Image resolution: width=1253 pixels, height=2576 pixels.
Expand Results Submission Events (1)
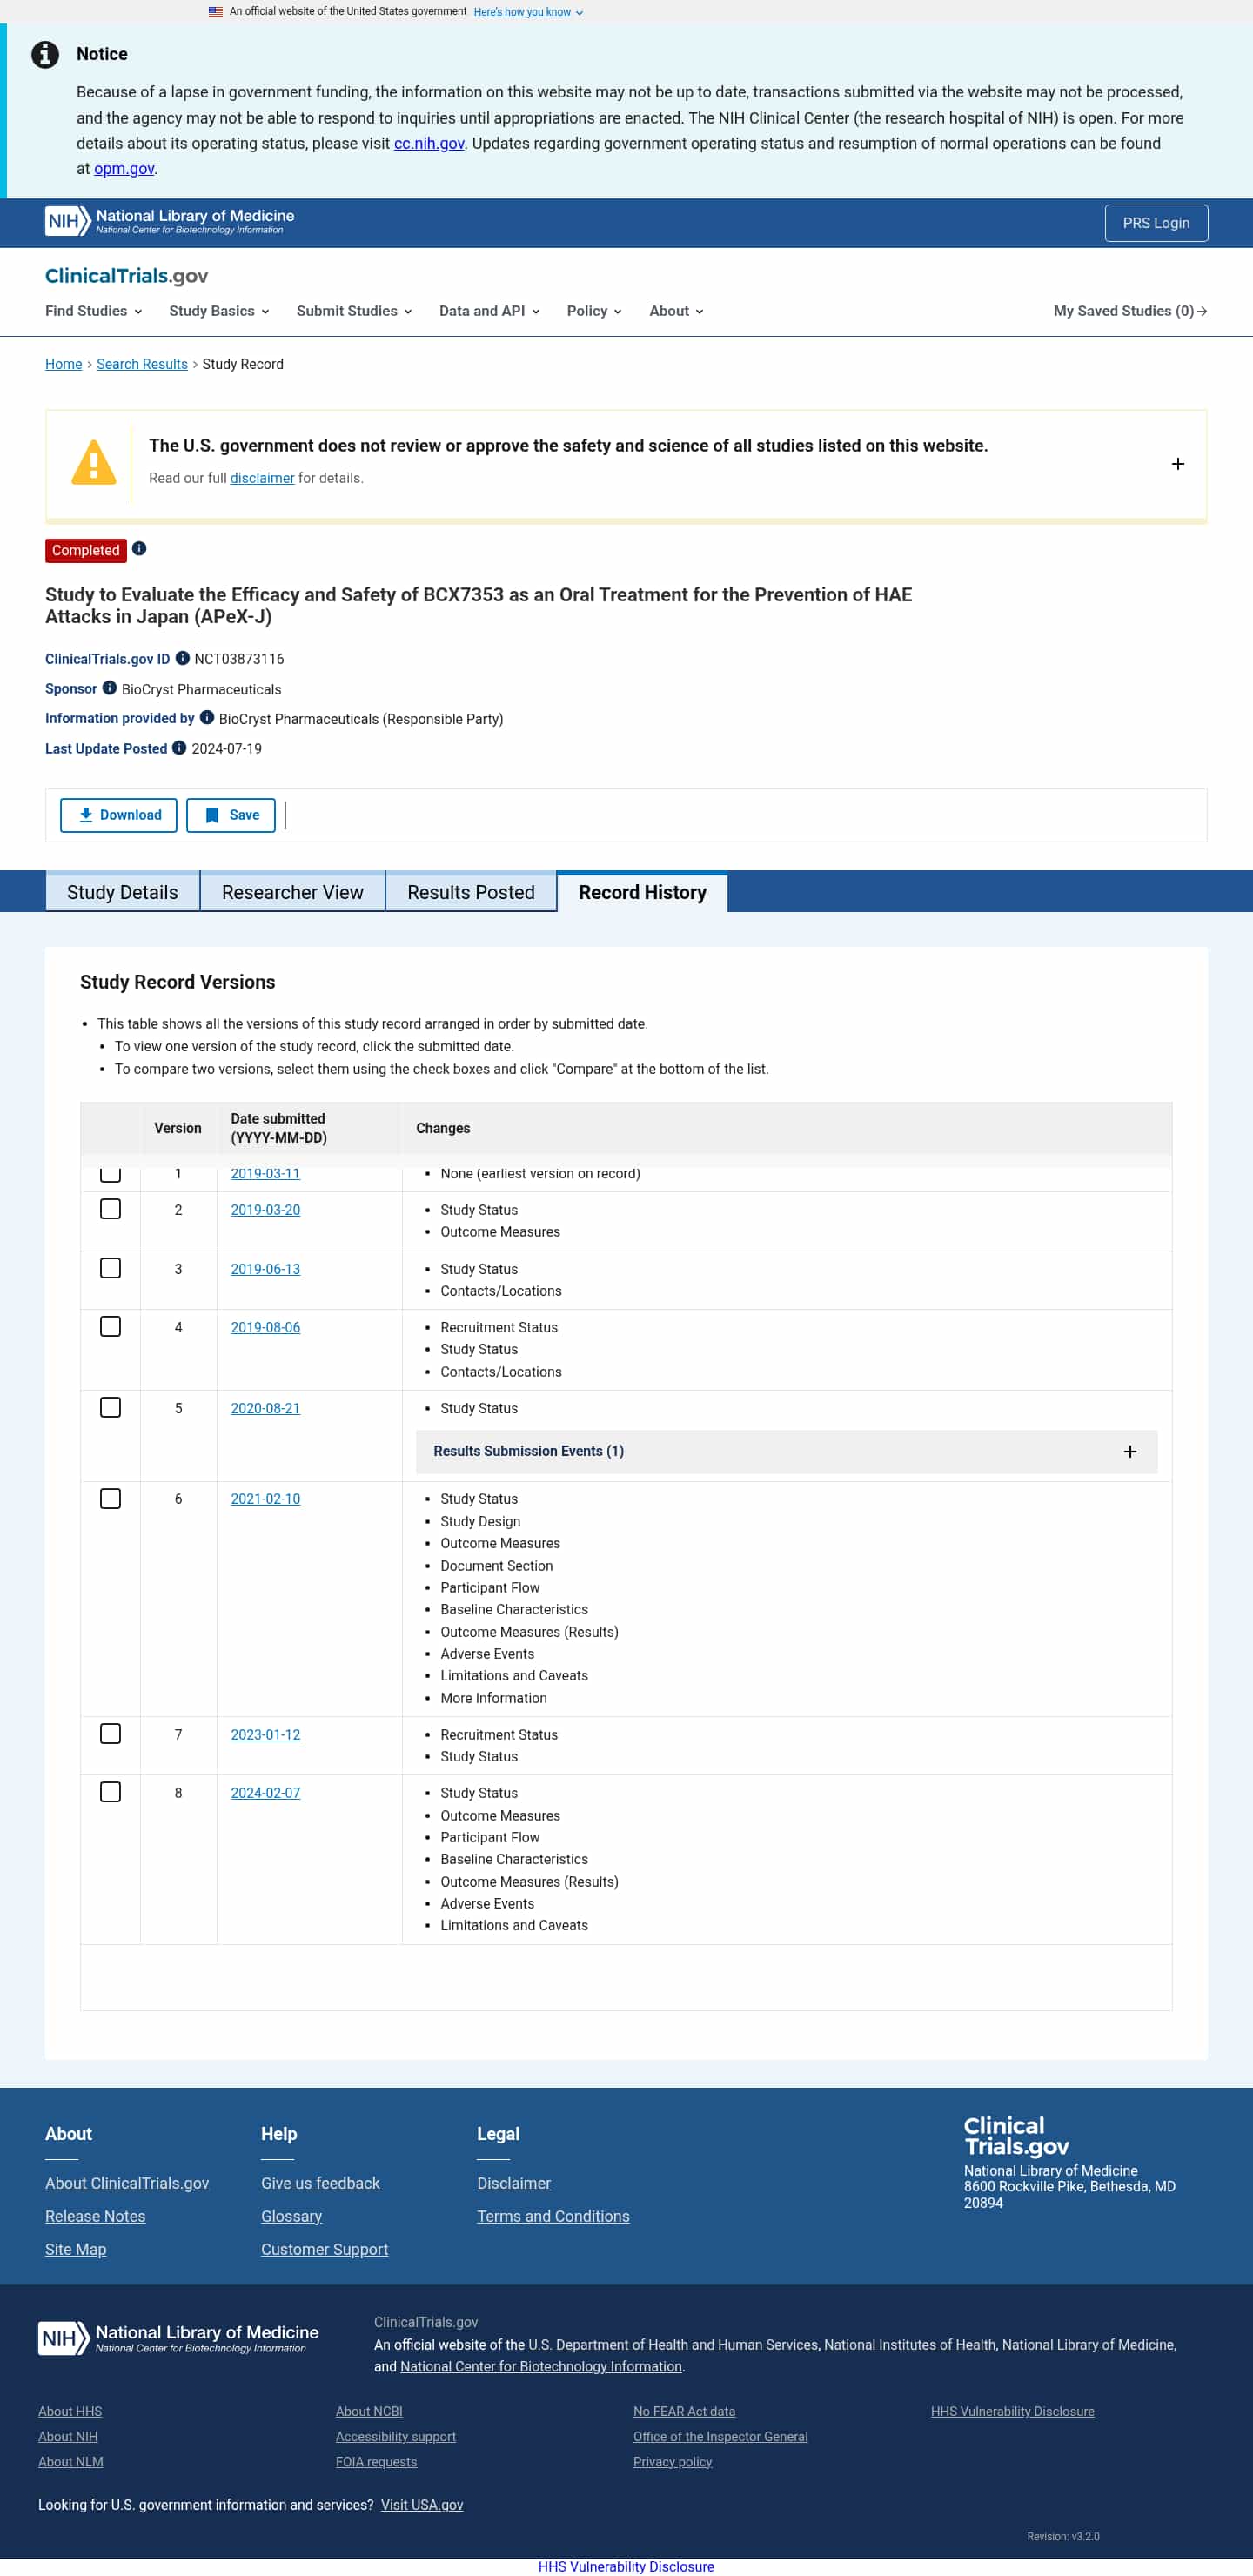tap(786, 1451)
